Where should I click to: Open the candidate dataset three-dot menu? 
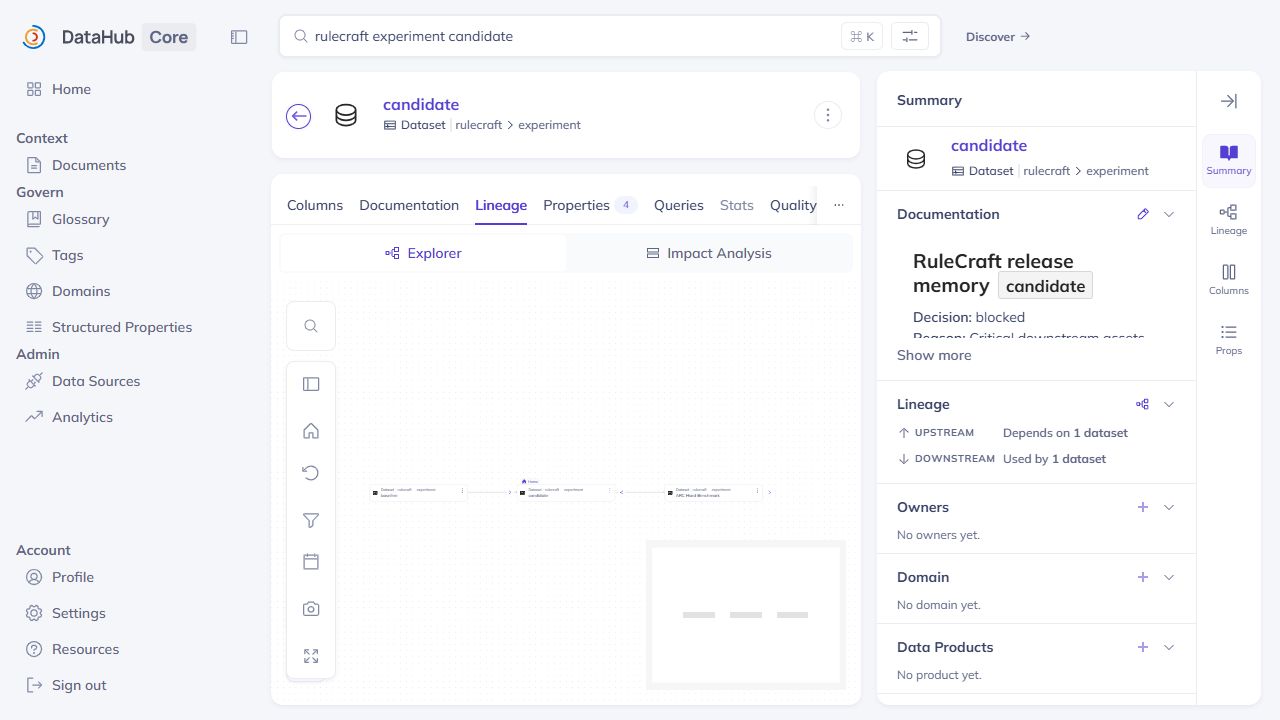(828, 115)
